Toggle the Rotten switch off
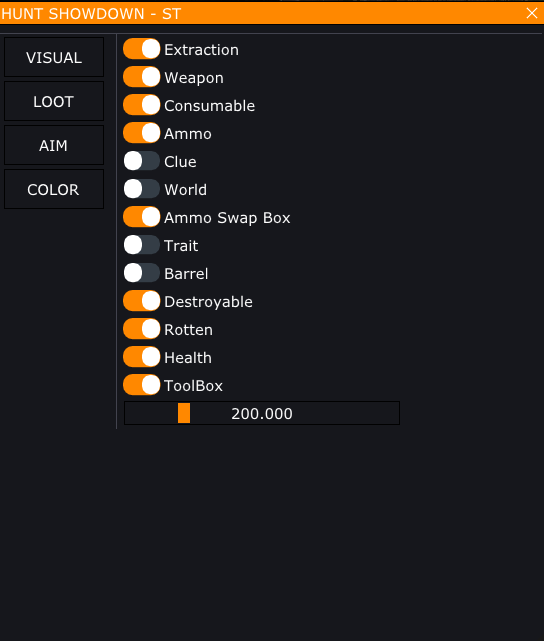 click(141, 329)
